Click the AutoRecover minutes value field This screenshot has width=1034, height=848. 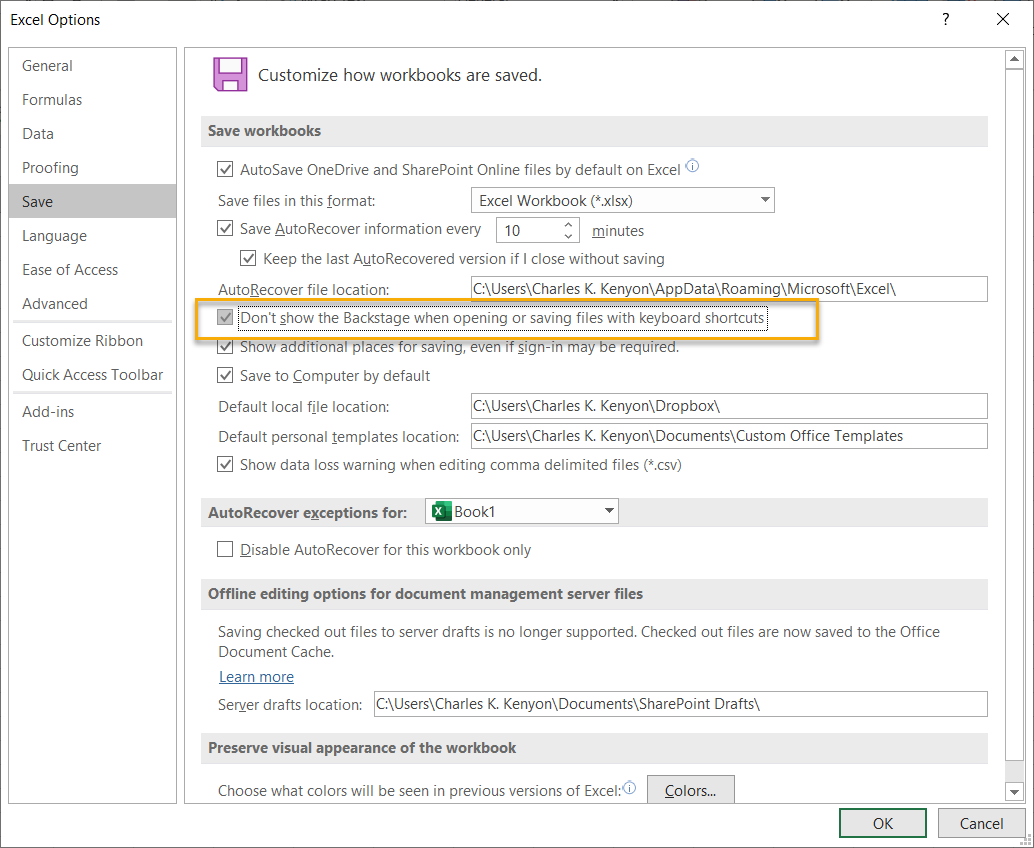tap(529, 230)
